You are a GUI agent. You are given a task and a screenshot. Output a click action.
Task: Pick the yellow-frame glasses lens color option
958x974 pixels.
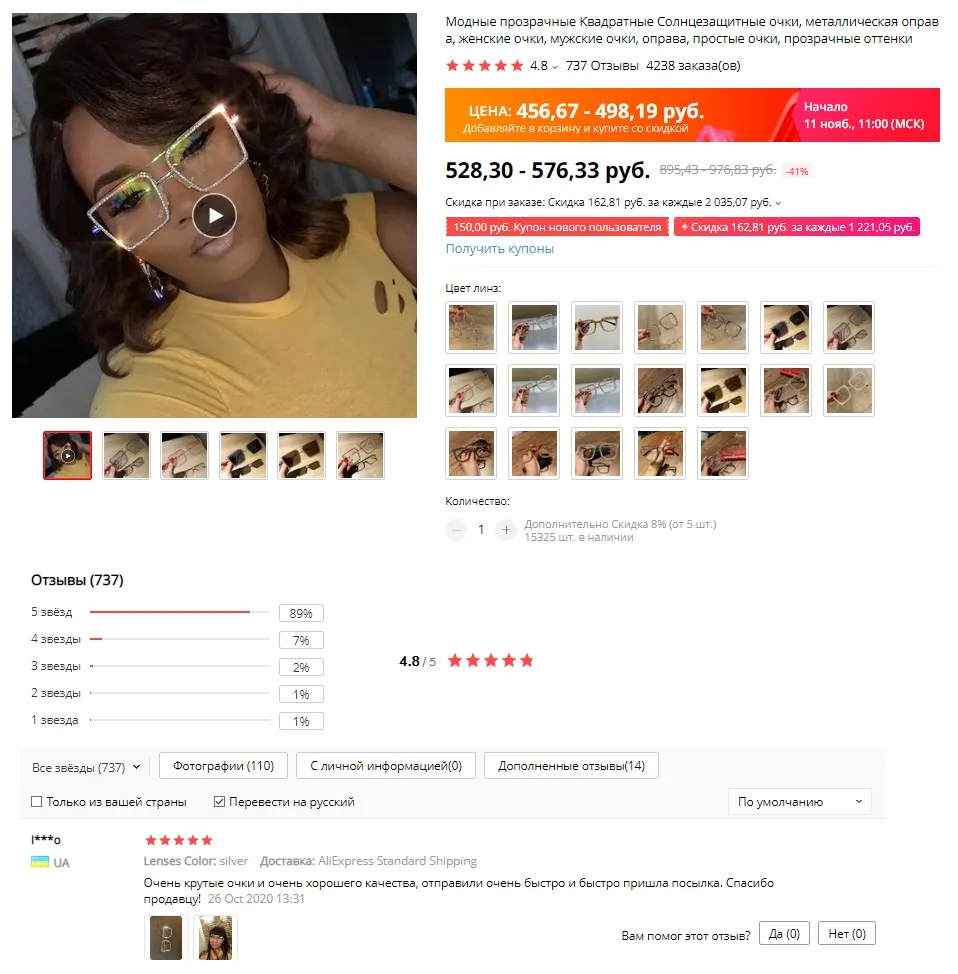pos(597,327)
